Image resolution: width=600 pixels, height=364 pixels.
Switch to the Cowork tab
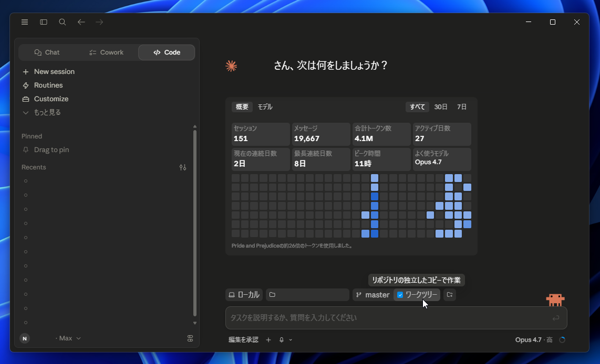tap(106, 52)
